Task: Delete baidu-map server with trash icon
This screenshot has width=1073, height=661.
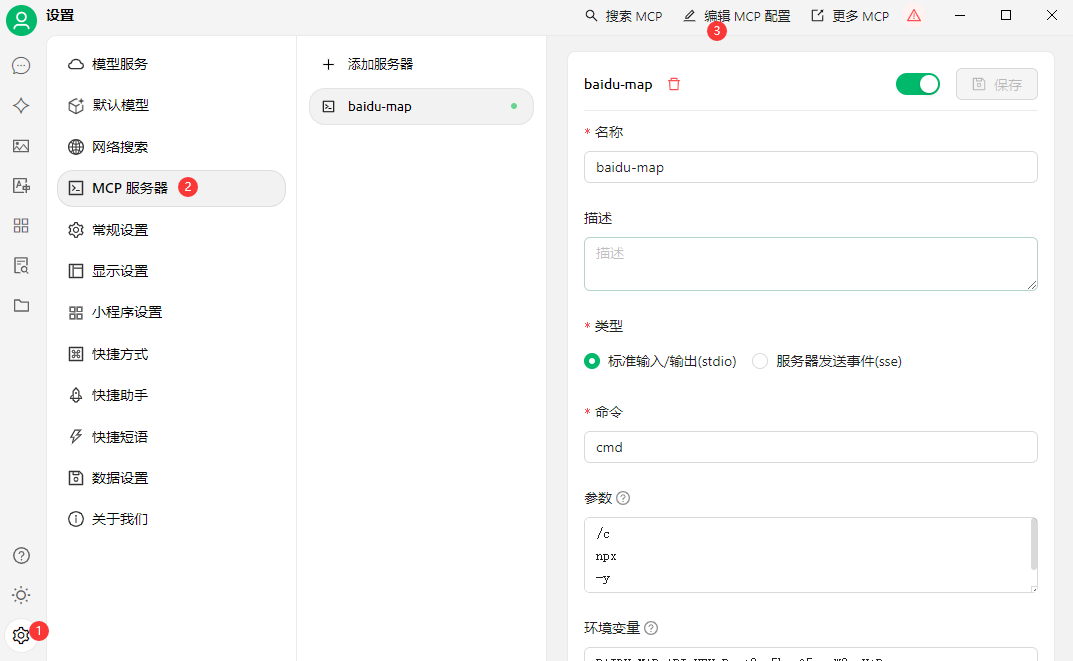Action: coord(674,84)
